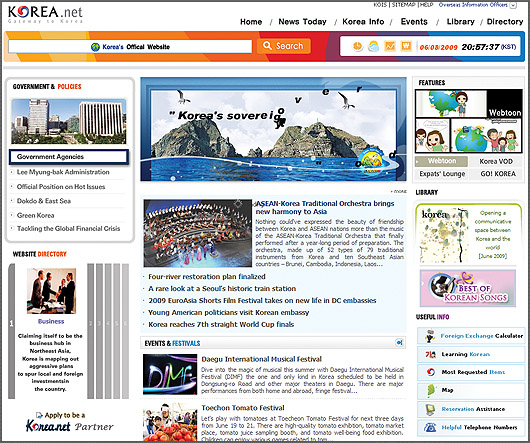Open the Korea Info menu
Image resolution: width=530 pixels, height=443 pixels.
point(363,22)
